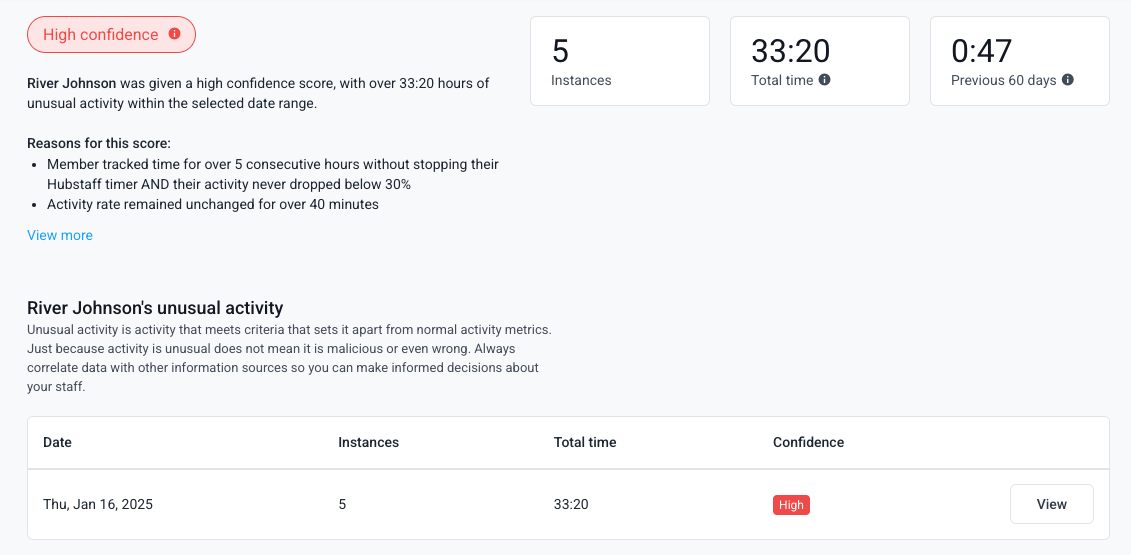This screenshot has width=1131, height=555.
Task: Click the info icon next to Previous 60 days
Action: (1068, 80)
